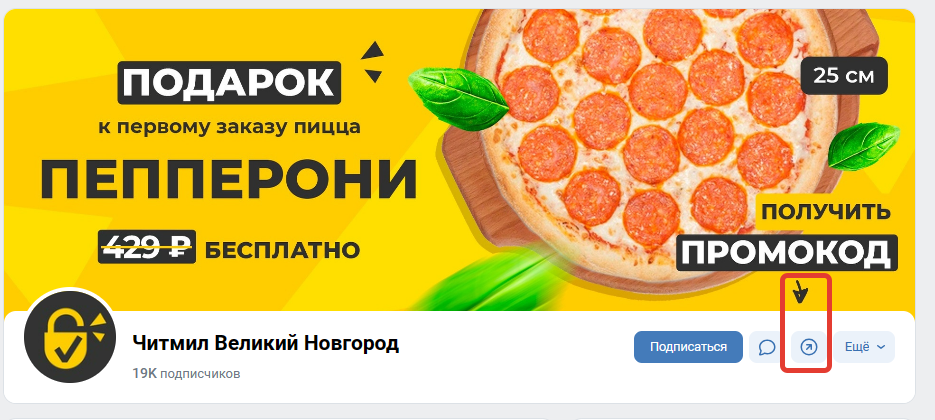Click the к первому заказу пицца text

tap(229, 127)
